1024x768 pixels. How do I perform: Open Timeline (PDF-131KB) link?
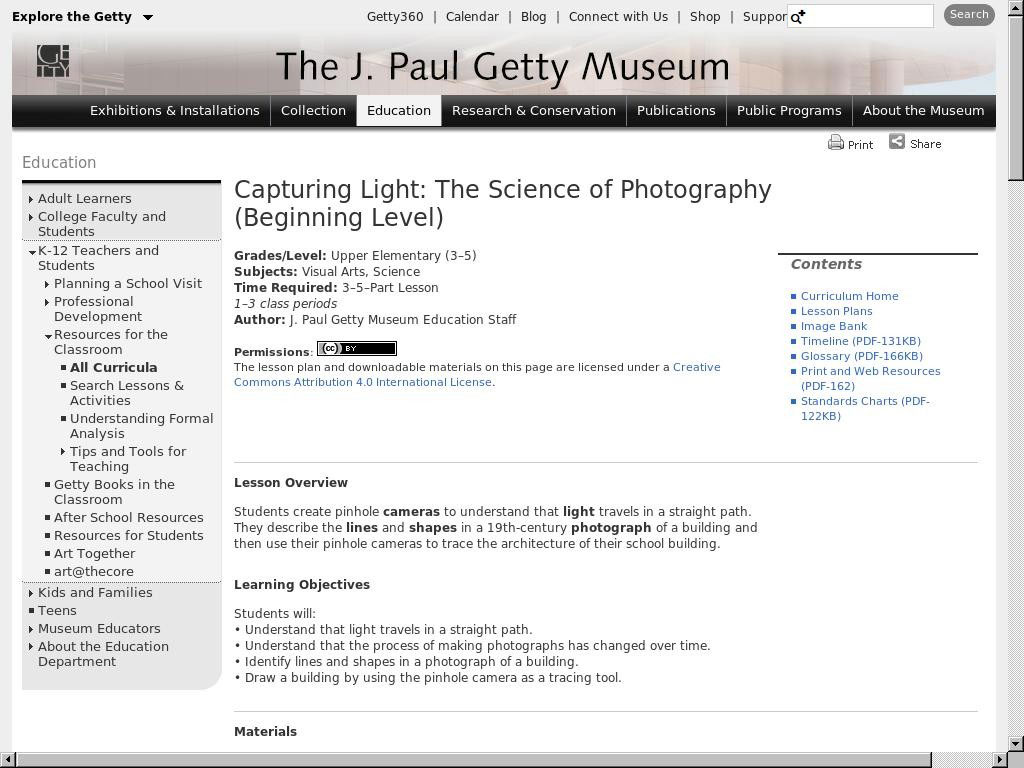(x=861, y=341)
